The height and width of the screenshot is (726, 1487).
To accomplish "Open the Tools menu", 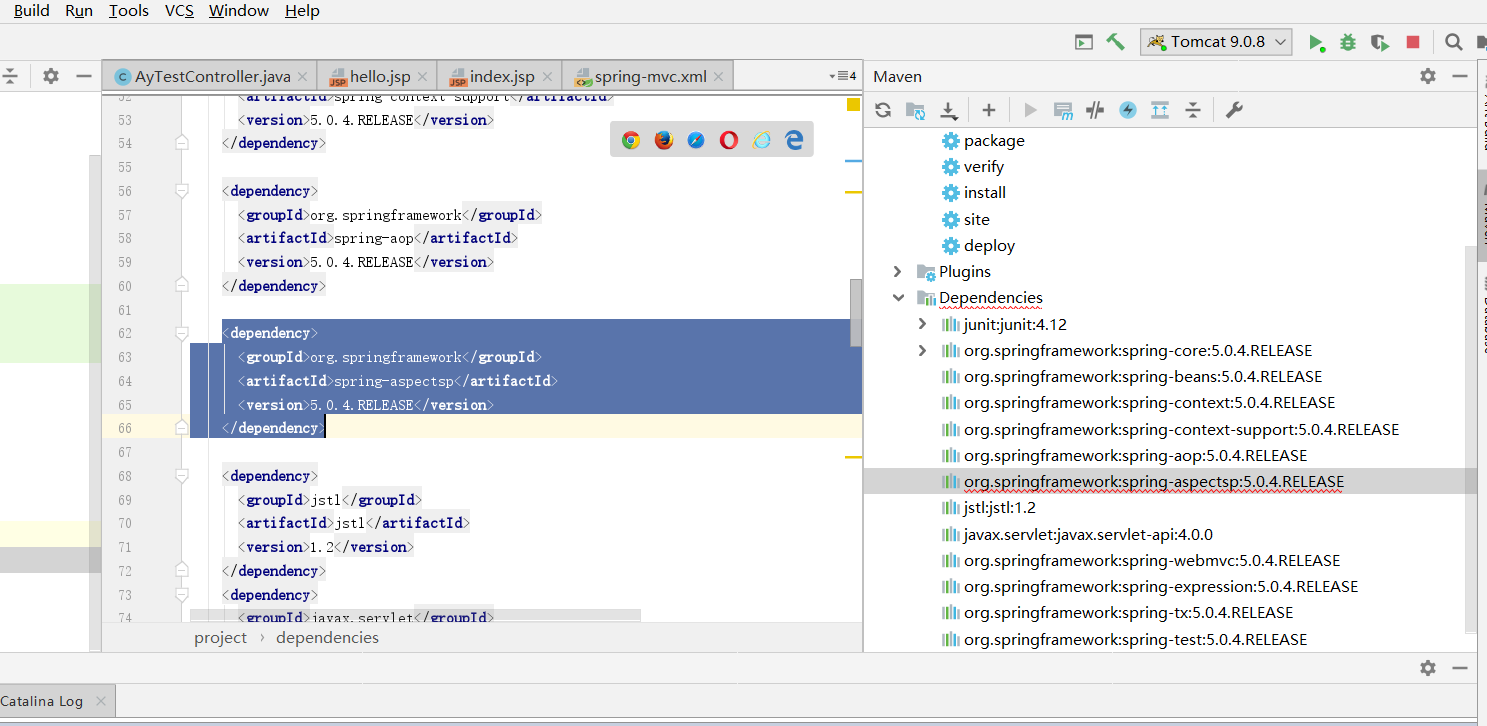I will 128,10.
